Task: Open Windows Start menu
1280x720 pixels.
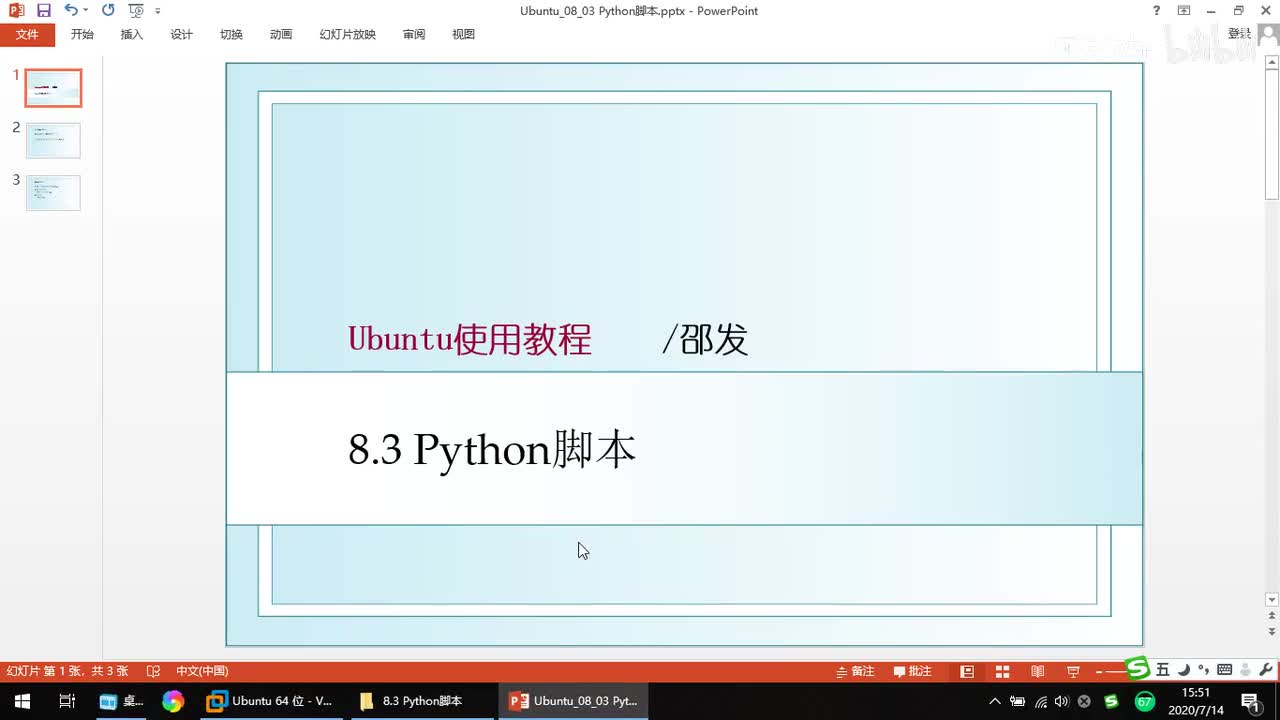Action: coord(22,701)
